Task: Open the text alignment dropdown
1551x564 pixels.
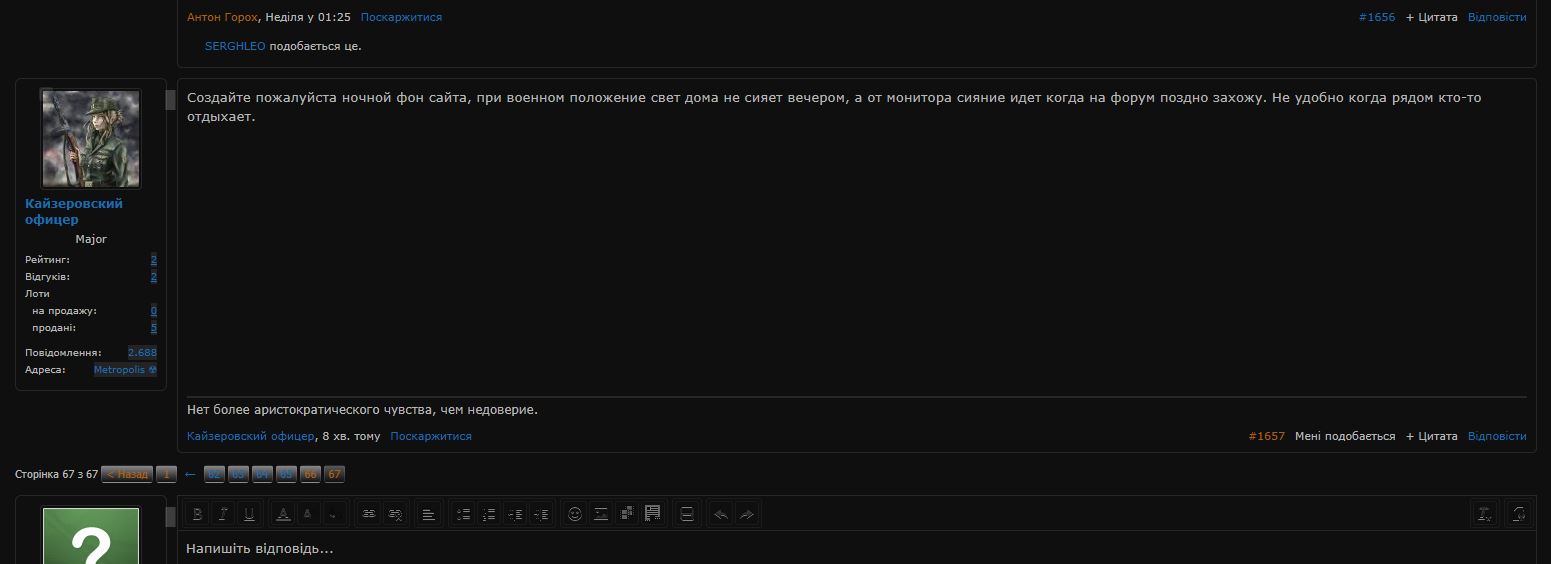Action: click(428, 514)
